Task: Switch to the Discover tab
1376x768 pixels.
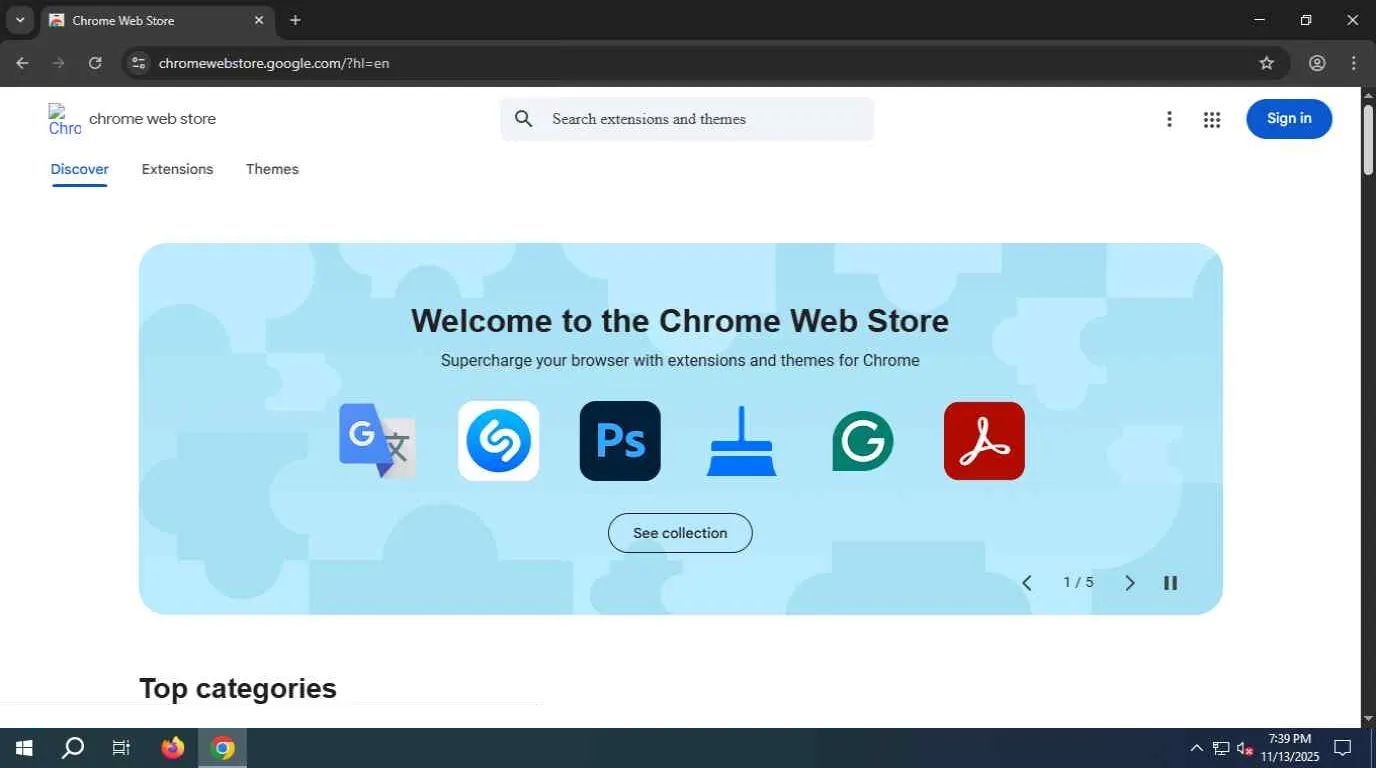Action: pyautogui.click(x=80, y=169)
